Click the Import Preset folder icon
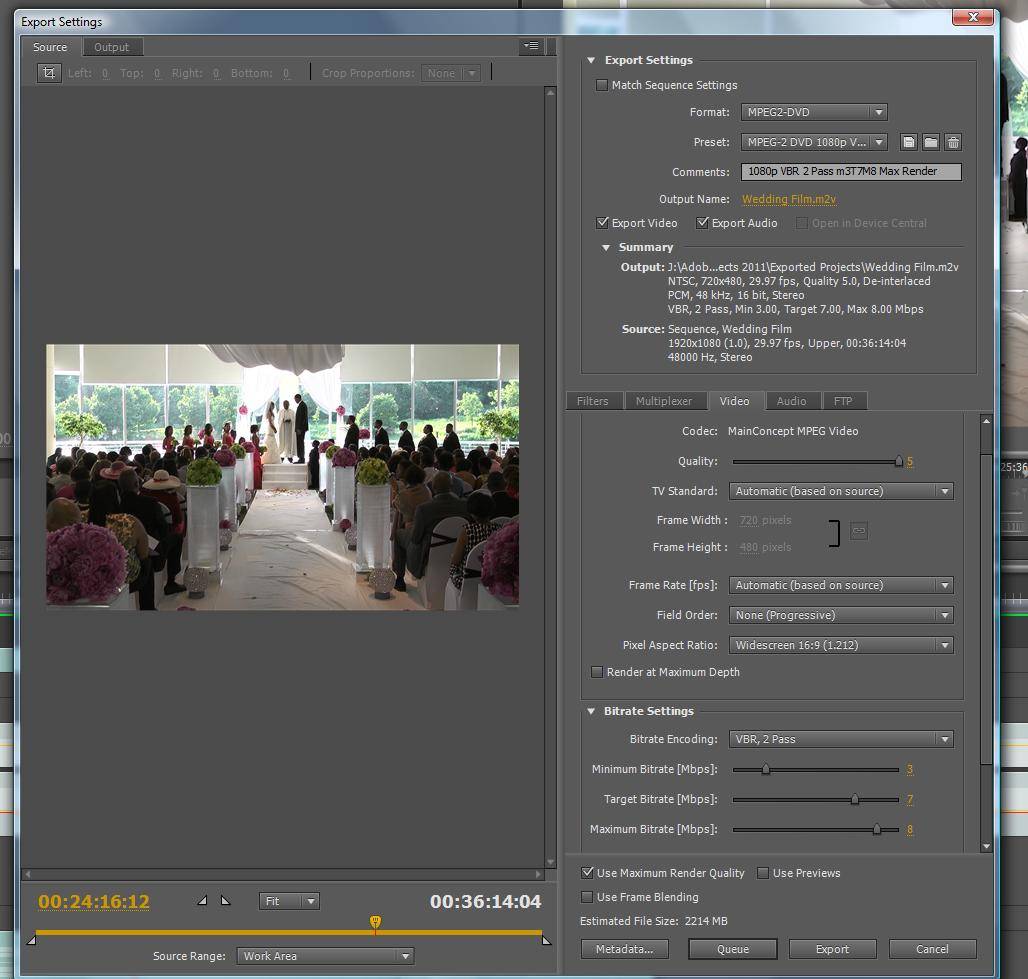 pyautogui.click(x=931, y=142)
